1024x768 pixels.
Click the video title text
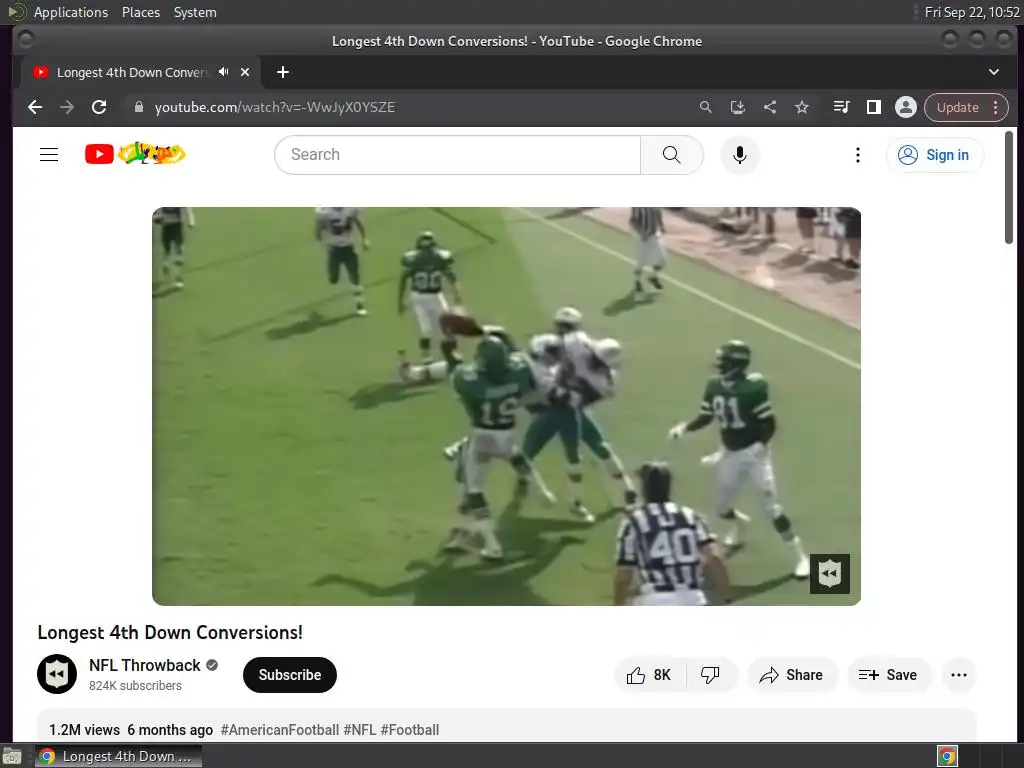170,632
